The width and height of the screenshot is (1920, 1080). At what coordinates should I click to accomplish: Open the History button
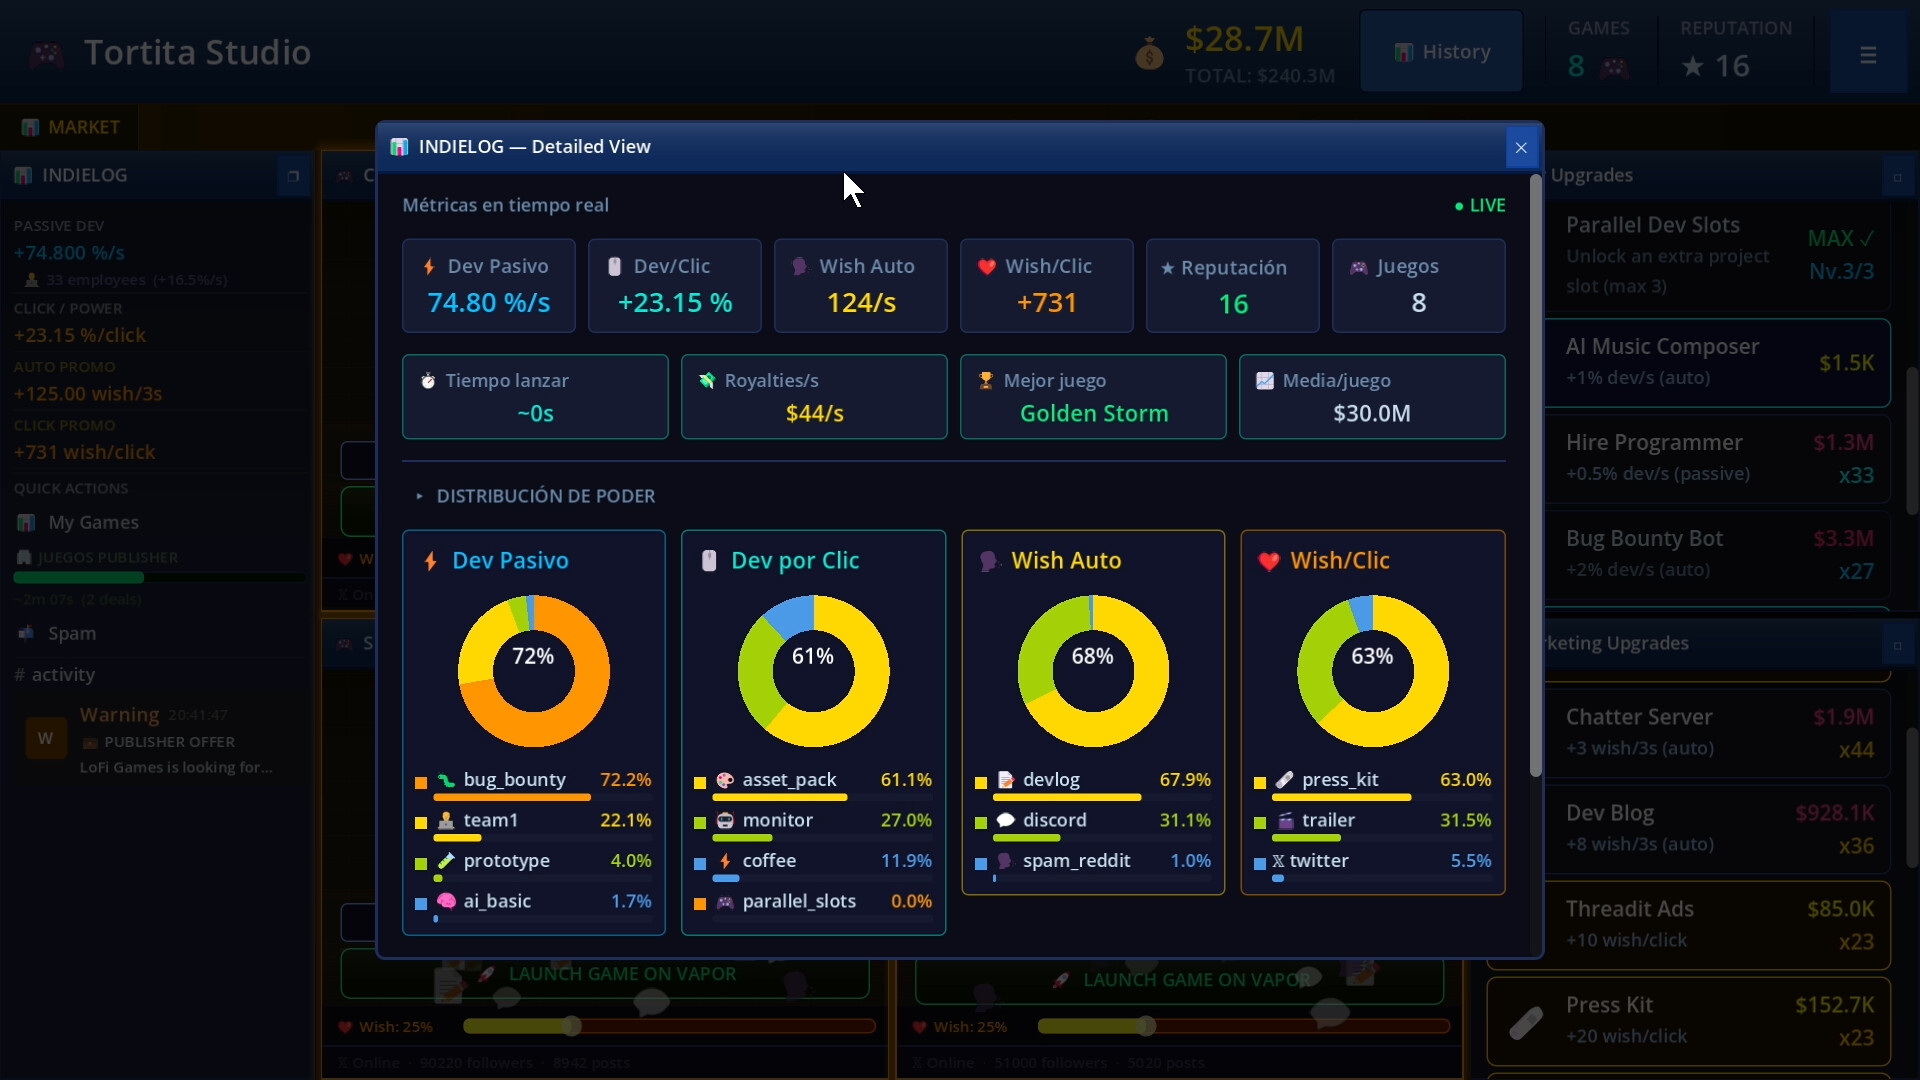click(1441, 52)
